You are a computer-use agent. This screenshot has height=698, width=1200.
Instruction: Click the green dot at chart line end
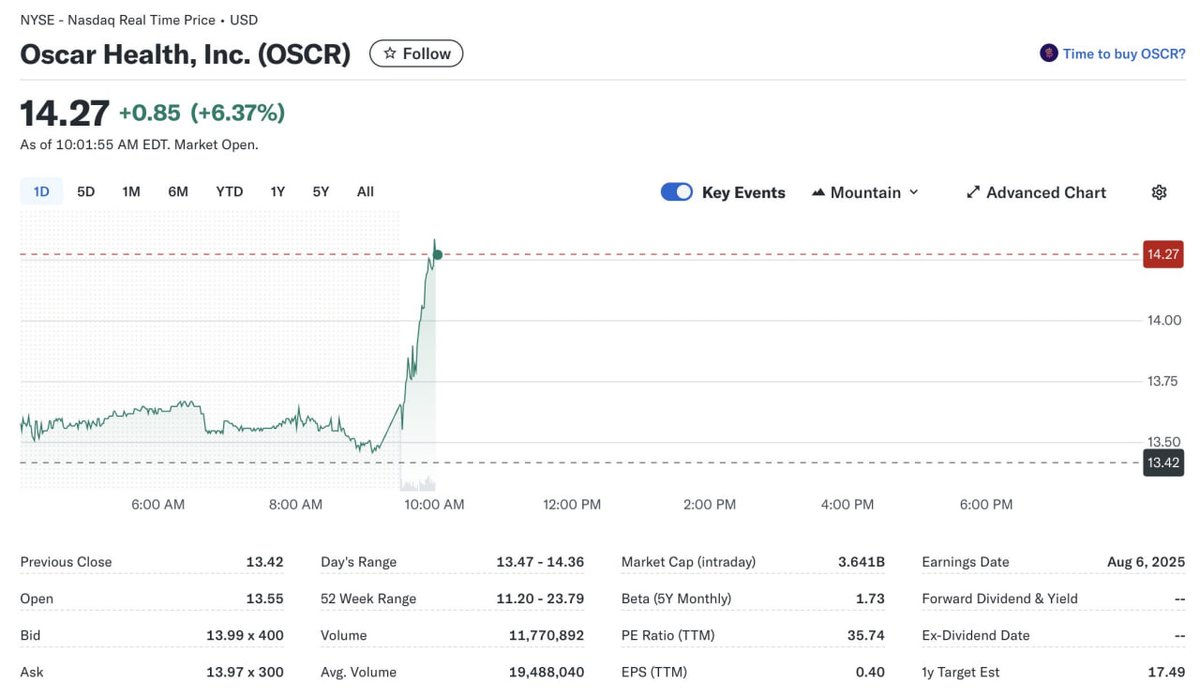[x=438, y=255]
